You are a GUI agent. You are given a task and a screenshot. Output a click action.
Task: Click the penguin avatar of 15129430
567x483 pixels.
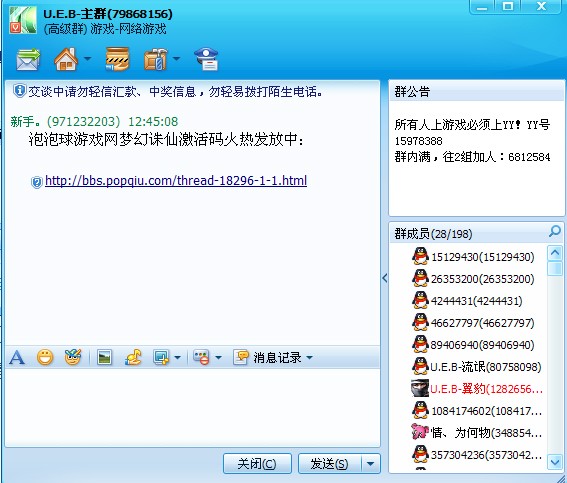click(420, 256)
